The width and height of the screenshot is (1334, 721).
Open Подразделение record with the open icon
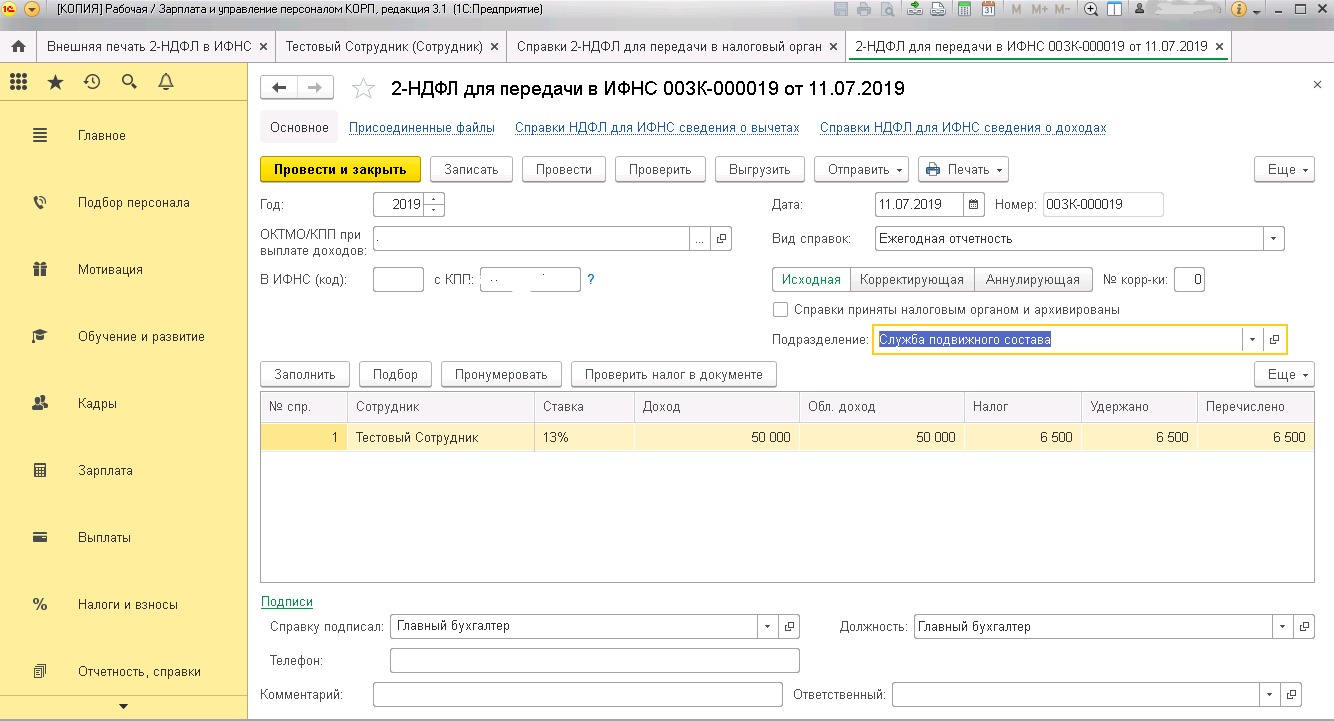pyautogui.click(x=1275, y=339)
